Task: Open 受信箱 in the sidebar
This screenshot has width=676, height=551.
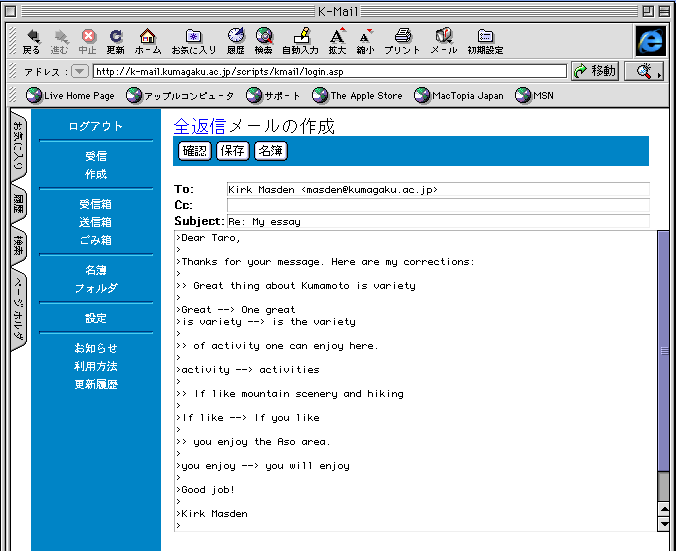Action: [x=96, y=204]
